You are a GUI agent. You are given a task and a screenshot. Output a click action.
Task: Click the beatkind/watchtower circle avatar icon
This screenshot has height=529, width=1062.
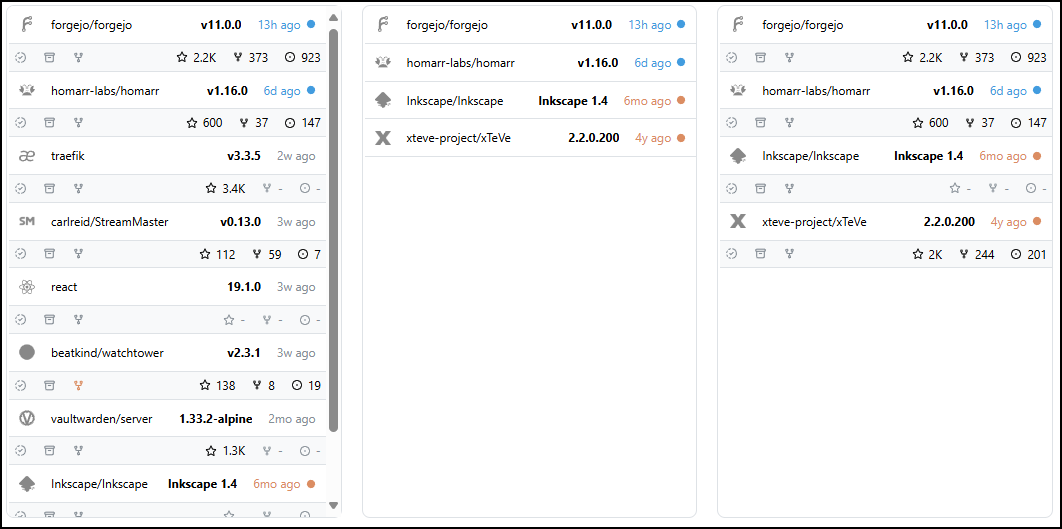[27, 353]
